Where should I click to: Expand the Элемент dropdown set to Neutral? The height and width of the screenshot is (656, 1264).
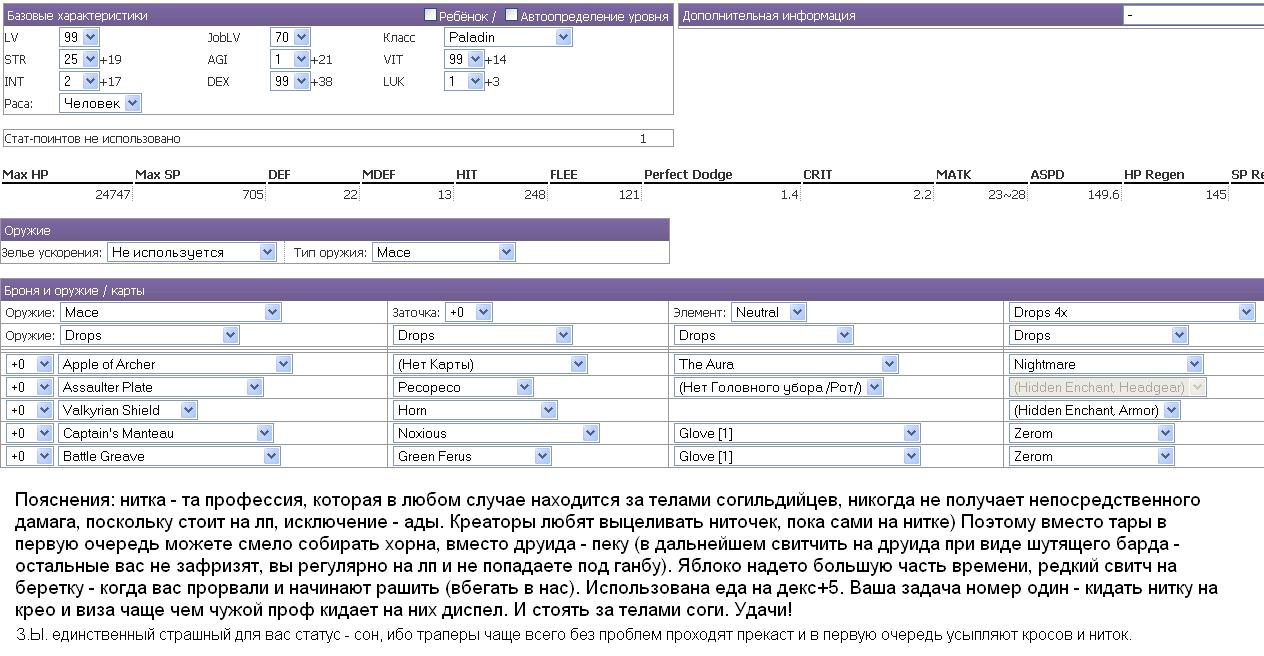pos(768,312)
